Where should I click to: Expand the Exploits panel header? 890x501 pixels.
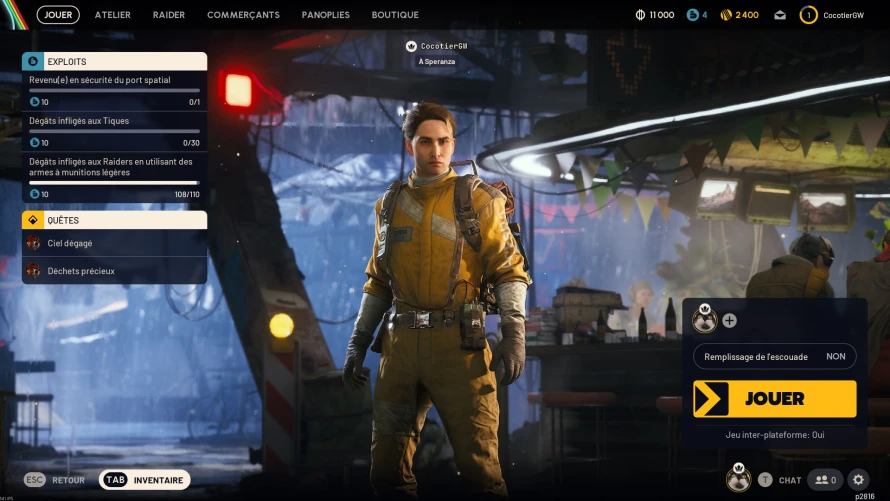click(114, 61)
